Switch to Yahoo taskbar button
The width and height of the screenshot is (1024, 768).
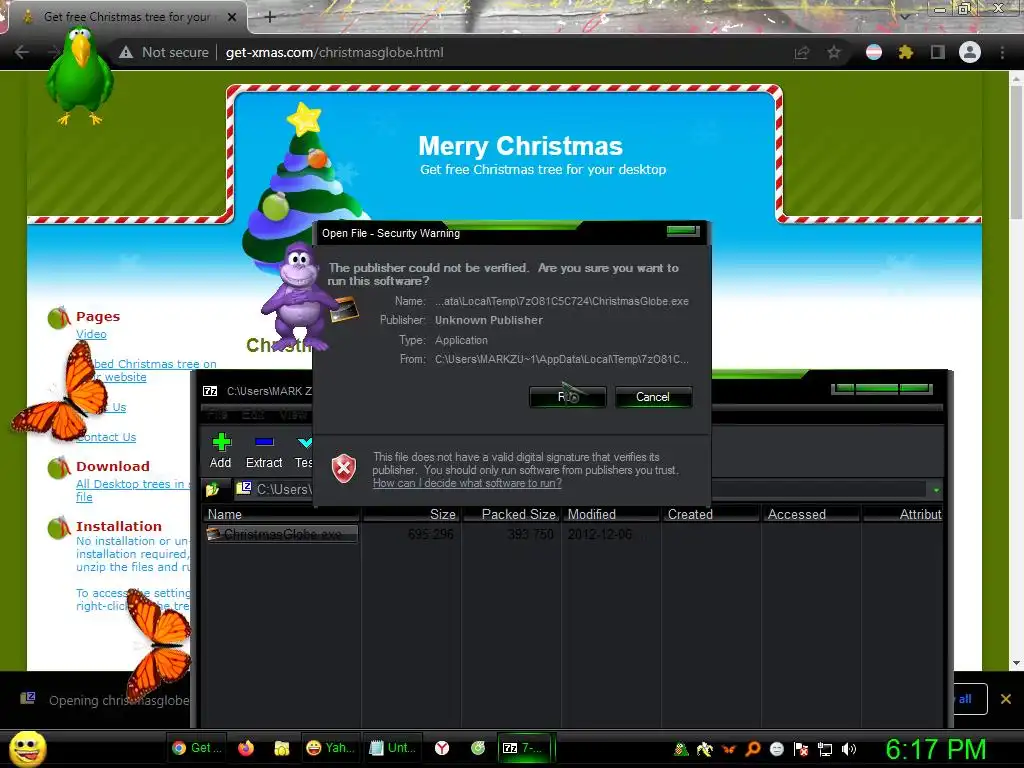click(330, 748)
